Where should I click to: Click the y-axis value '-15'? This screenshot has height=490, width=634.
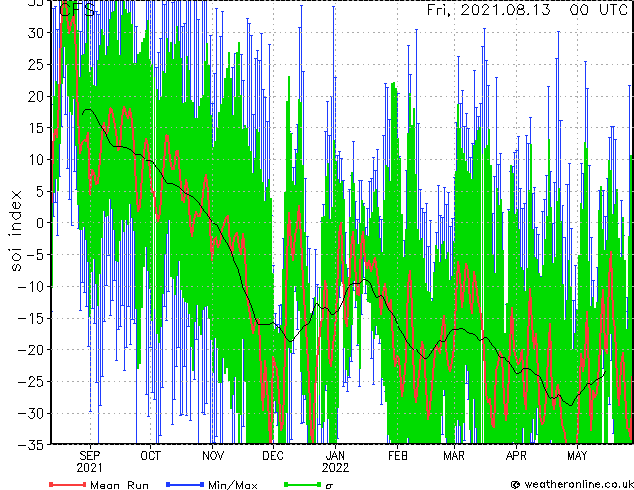30,319
